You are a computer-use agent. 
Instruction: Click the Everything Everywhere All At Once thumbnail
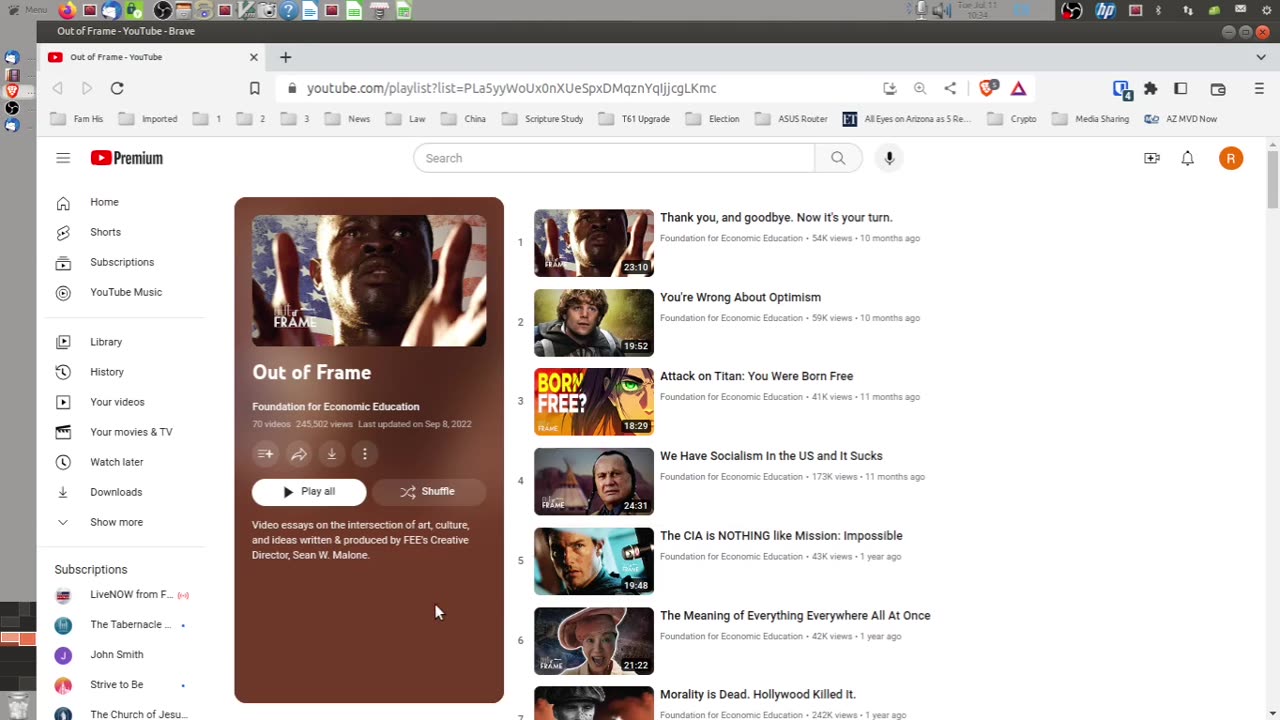click(x=594, y=641)
